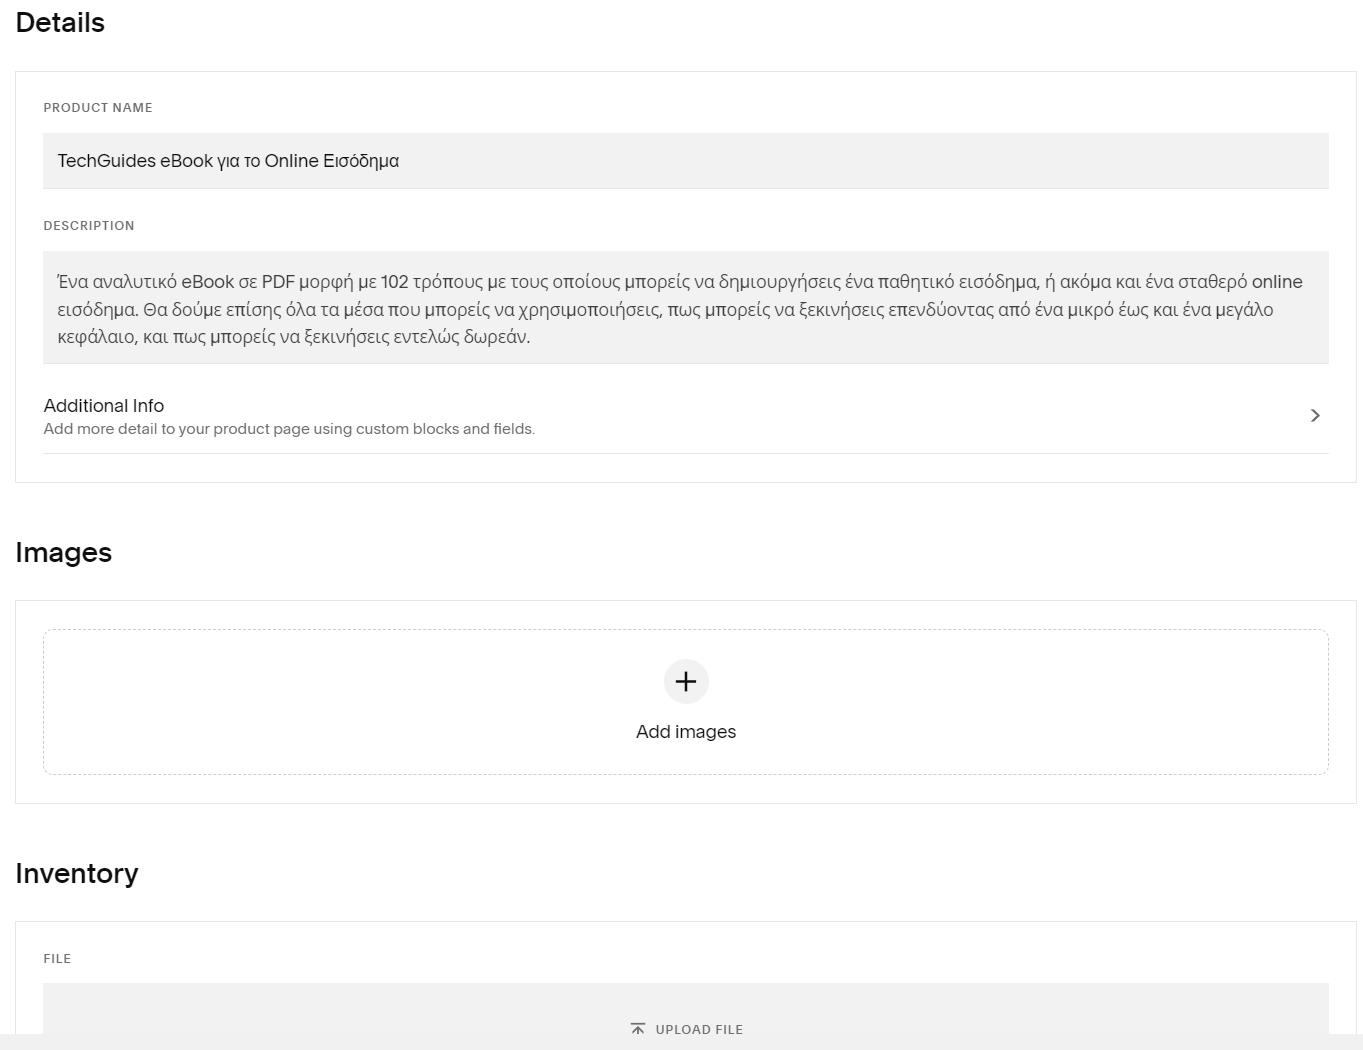This screenshot has height=1050, width=1363.
Task: Click the Inventory section heading
Action: coord(77,873)
